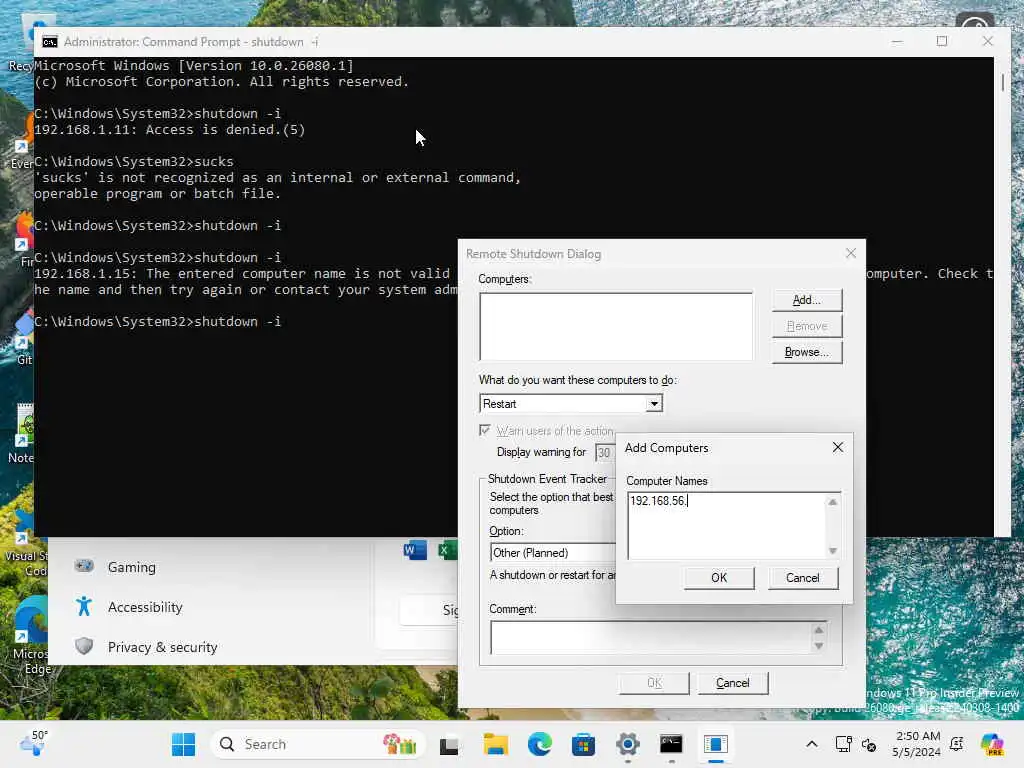Click the up arrow of the Computer Names scrollbar
This screenshot has width=1024, height=768.
tap(833, 502)
